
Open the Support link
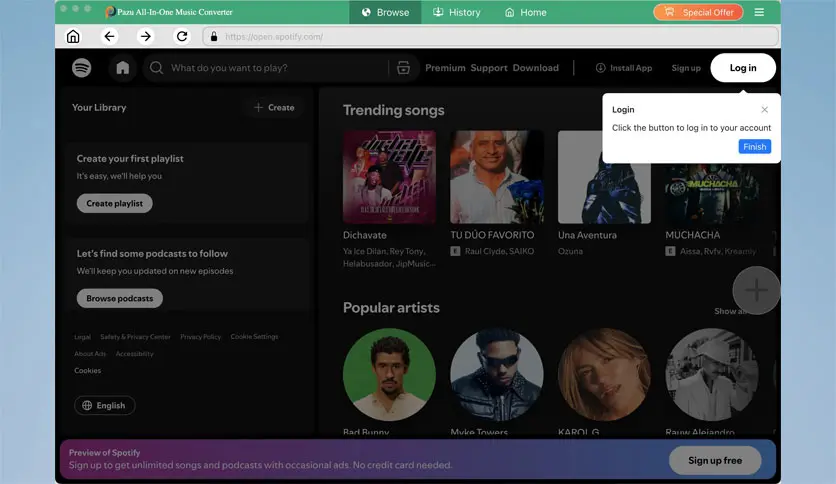coord(489,68)
